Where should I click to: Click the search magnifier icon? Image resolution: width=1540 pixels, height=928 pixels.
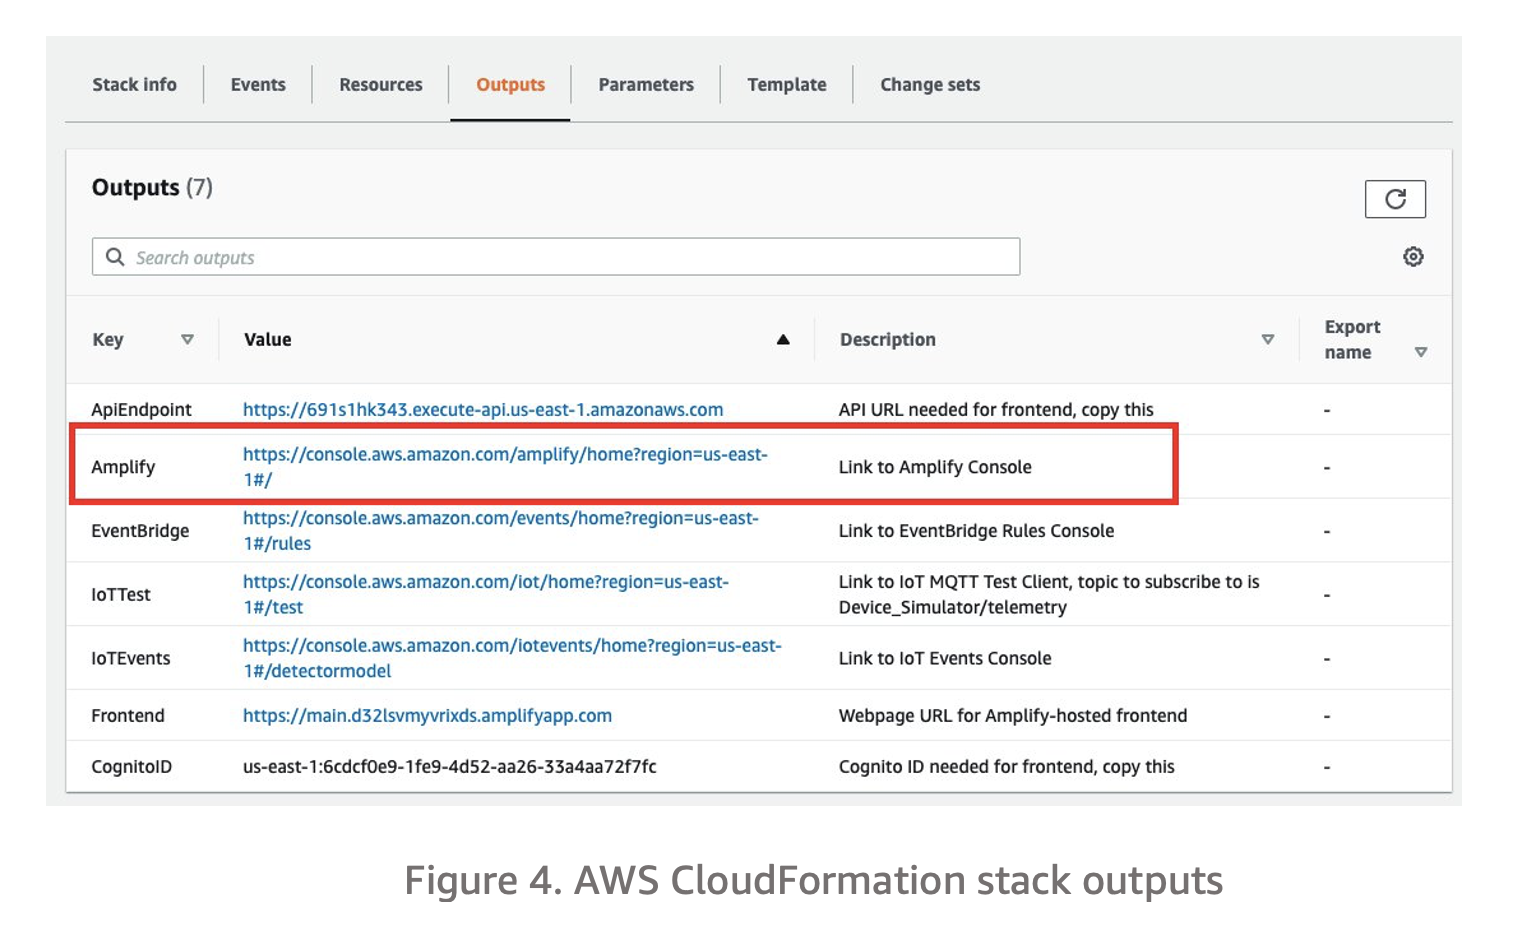pyautogui.click(x=116, y=257)
